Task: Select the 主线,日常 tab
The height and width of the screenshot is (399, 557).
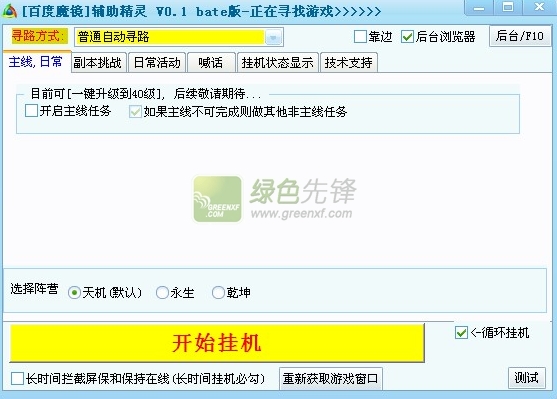Action: point(36,62)
